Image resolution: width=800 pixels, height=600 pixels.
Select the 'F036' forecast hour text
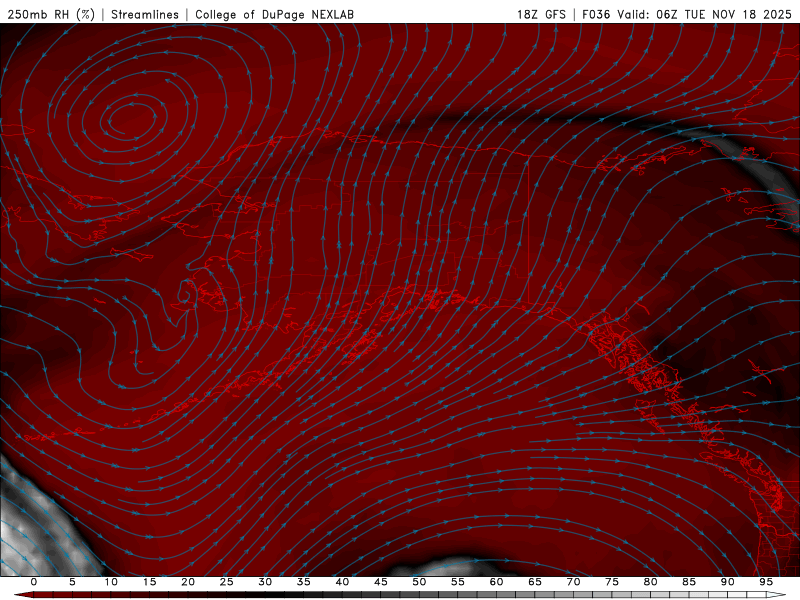point(596,14)
